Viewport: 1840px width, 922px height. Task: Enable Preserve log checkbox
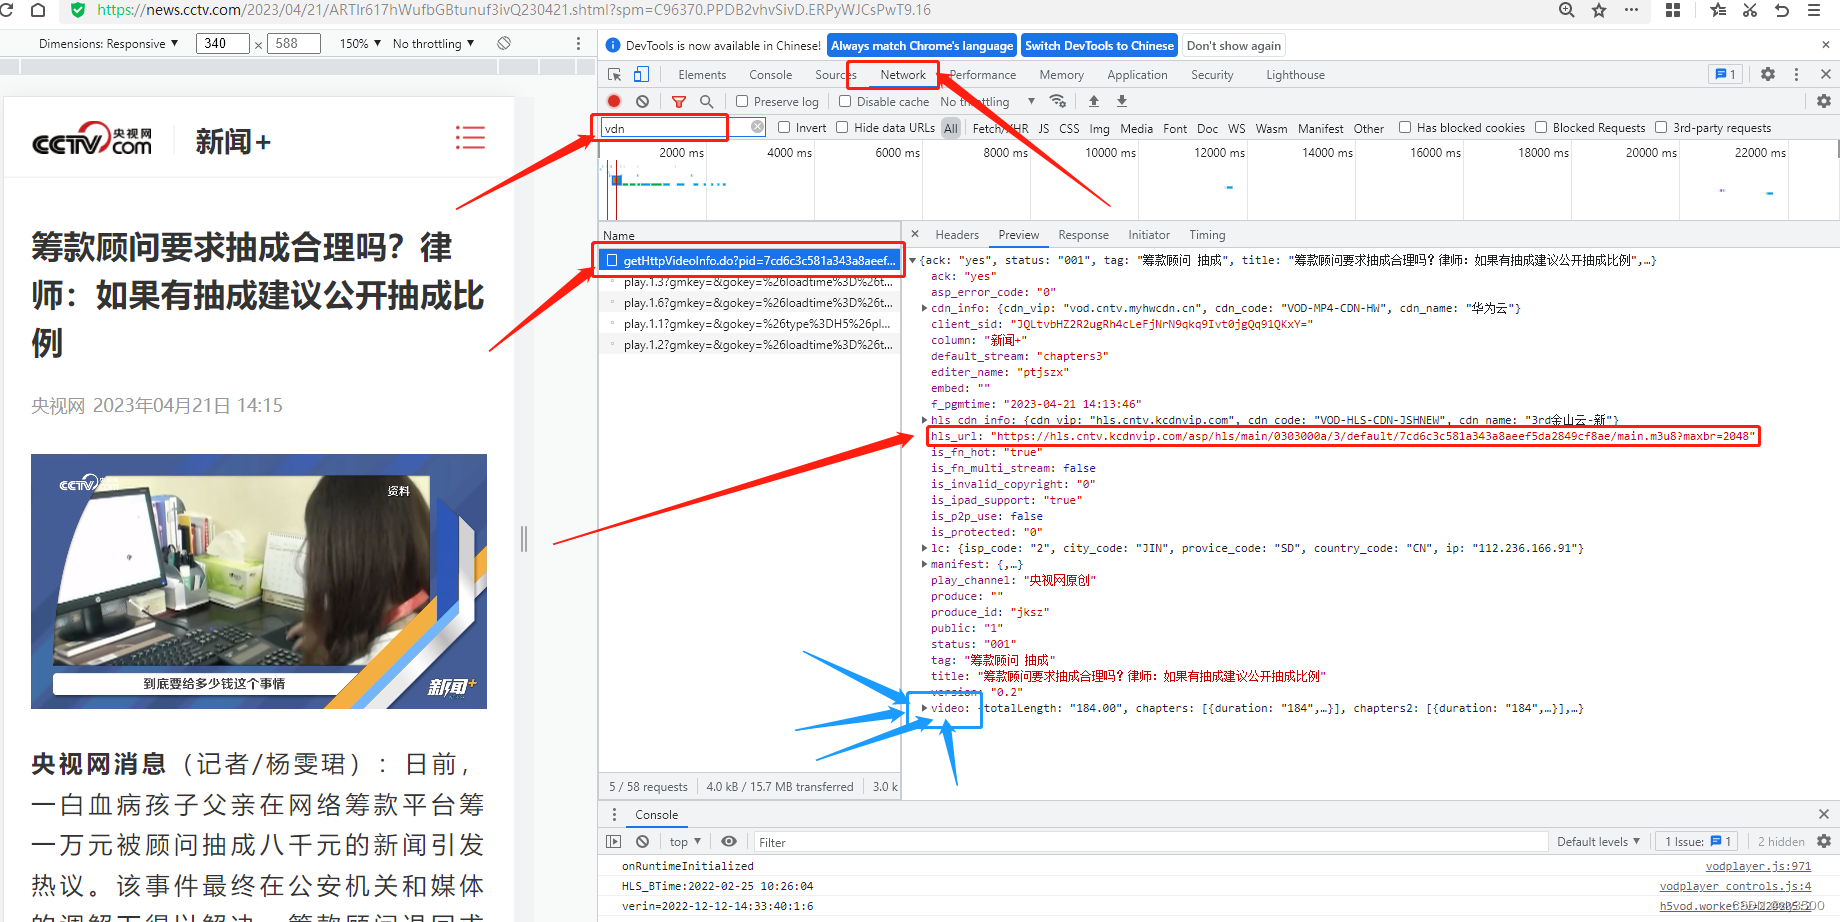point(742,101)
